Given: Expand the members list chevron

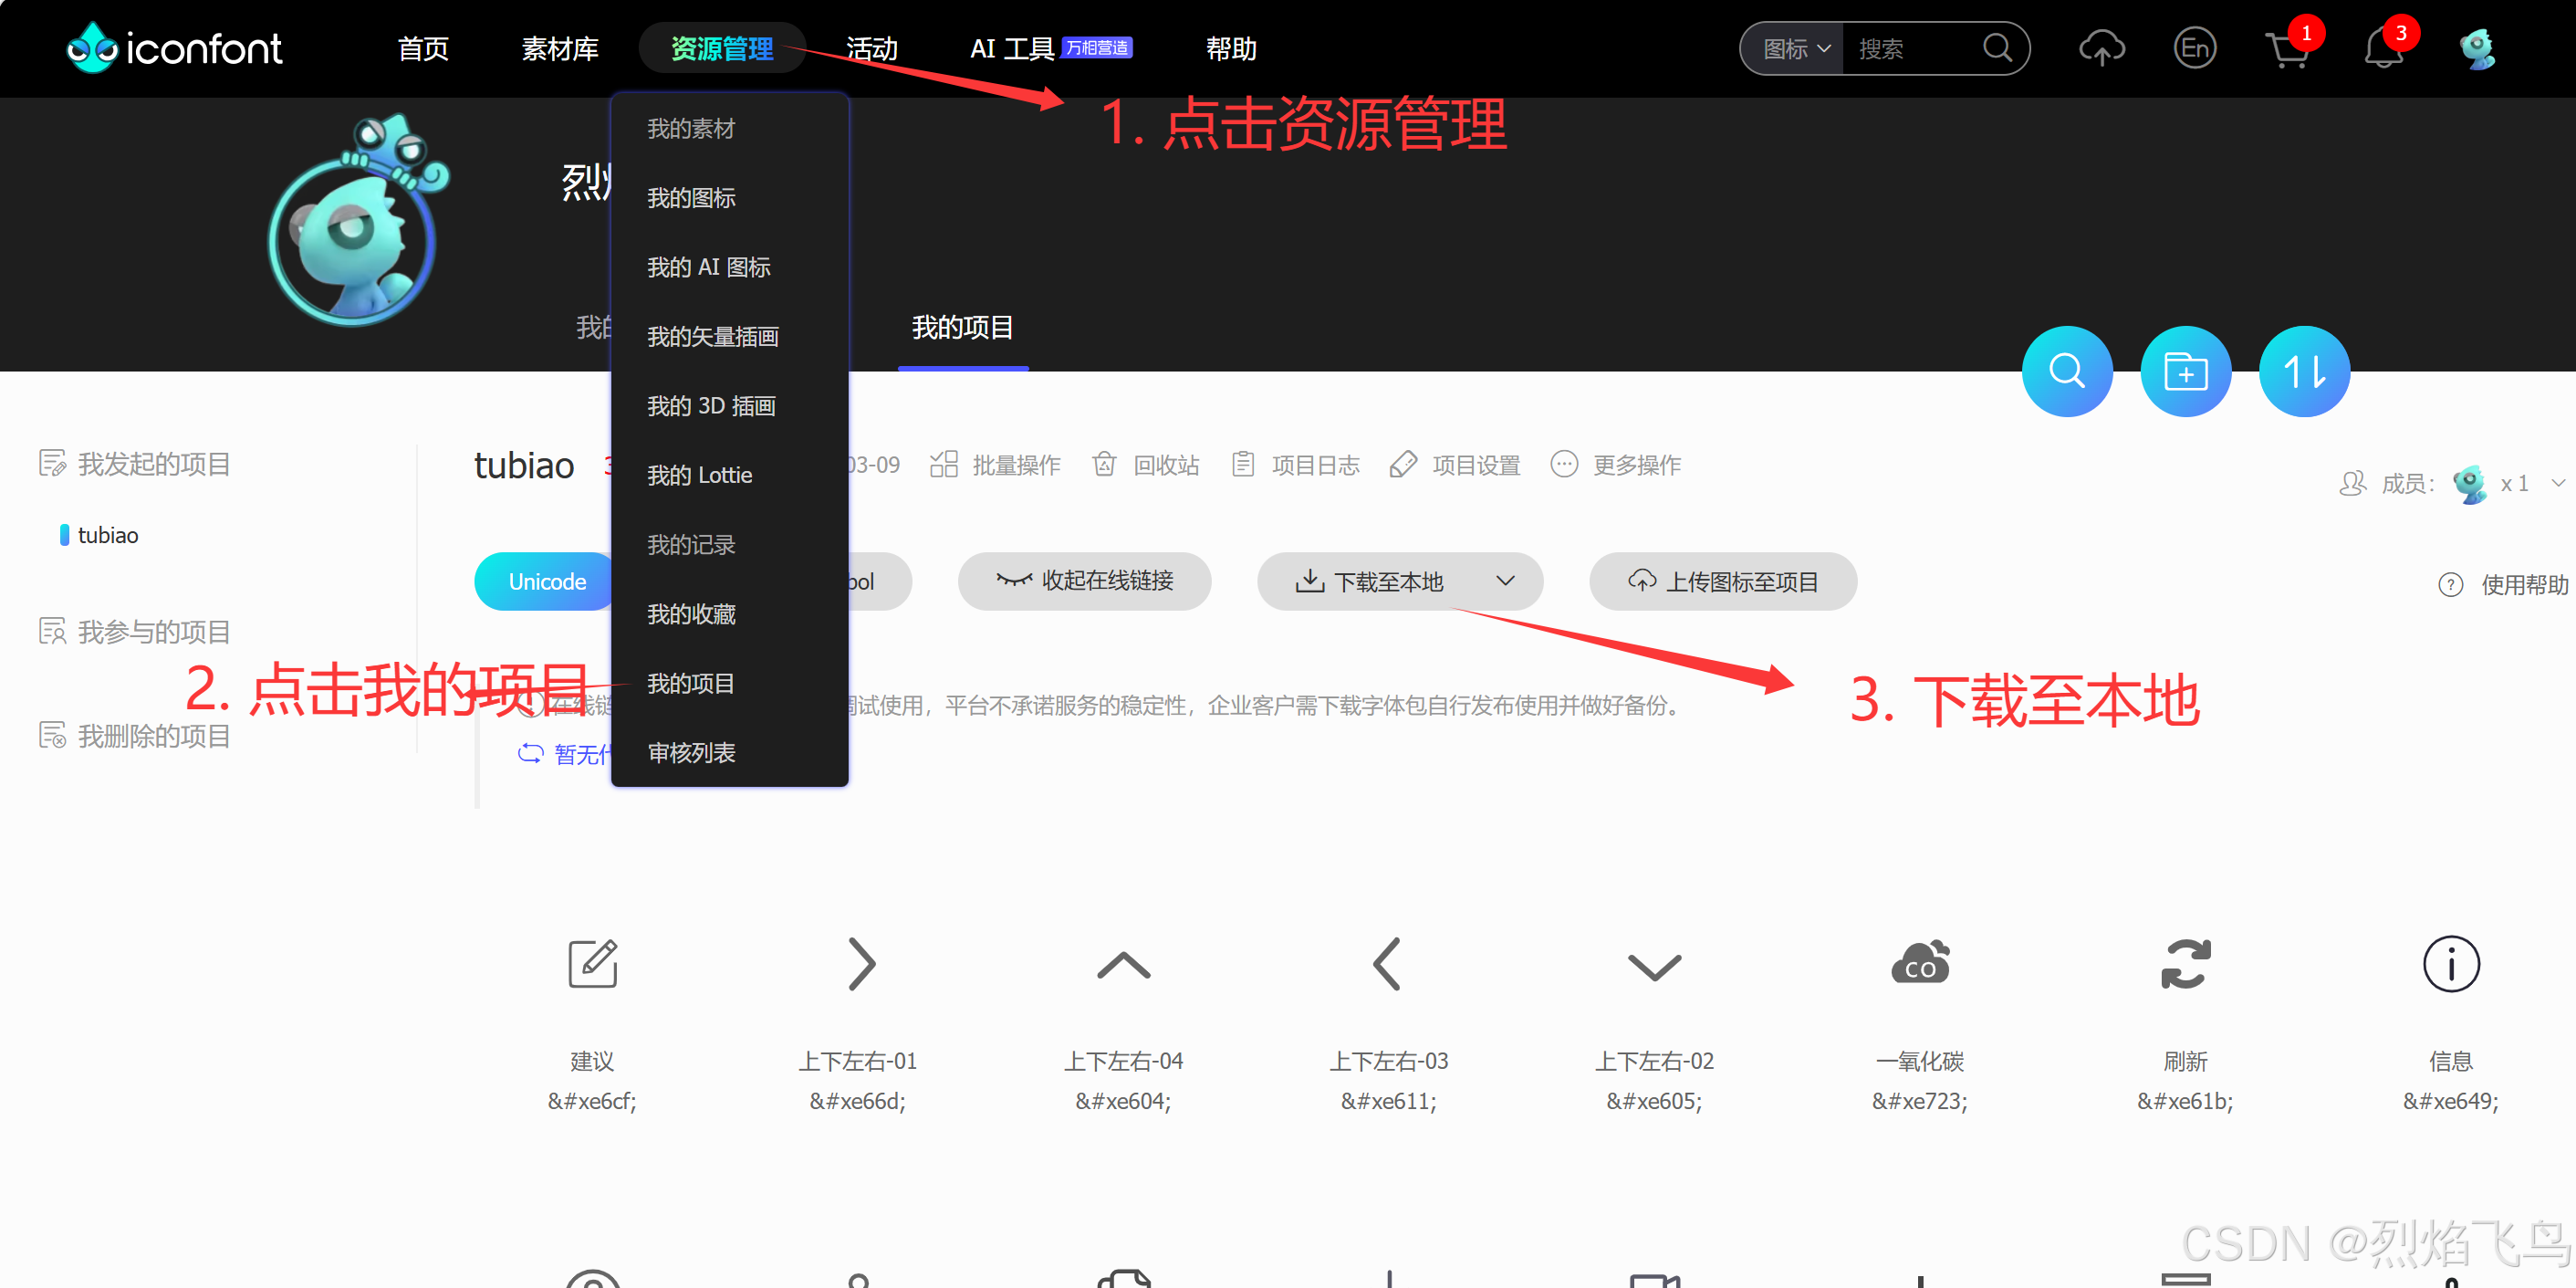Looking at the screenshot, I should click(2557, 483).
